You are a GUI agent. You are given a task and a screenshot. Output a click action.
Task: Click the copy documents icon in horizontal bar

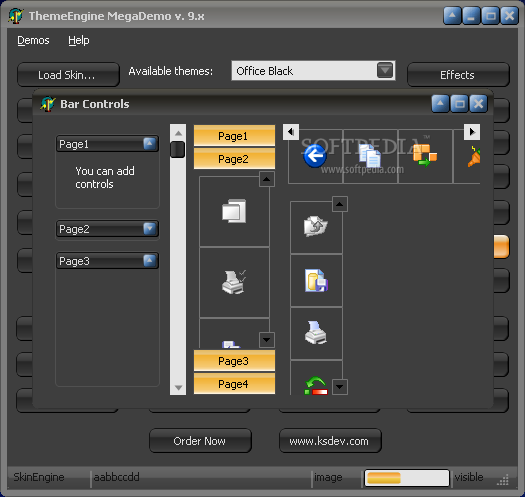tap(370, 155)
